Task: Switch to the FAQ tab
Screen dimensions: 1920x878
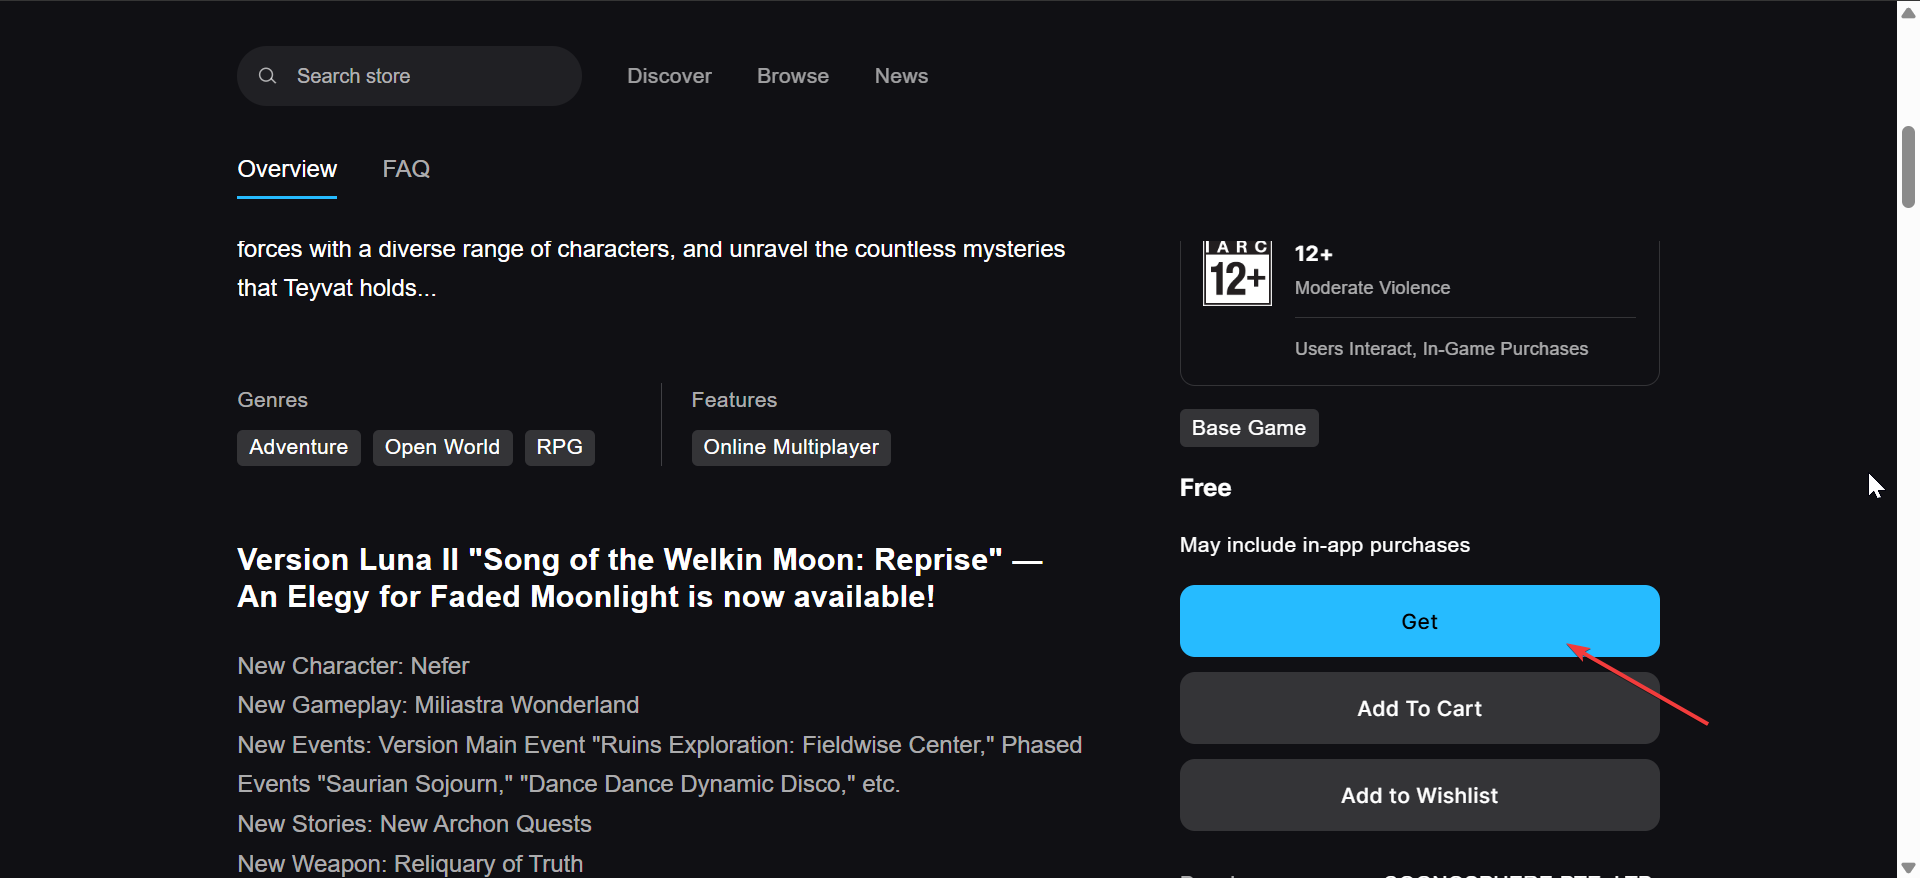Action: [406, 169]
